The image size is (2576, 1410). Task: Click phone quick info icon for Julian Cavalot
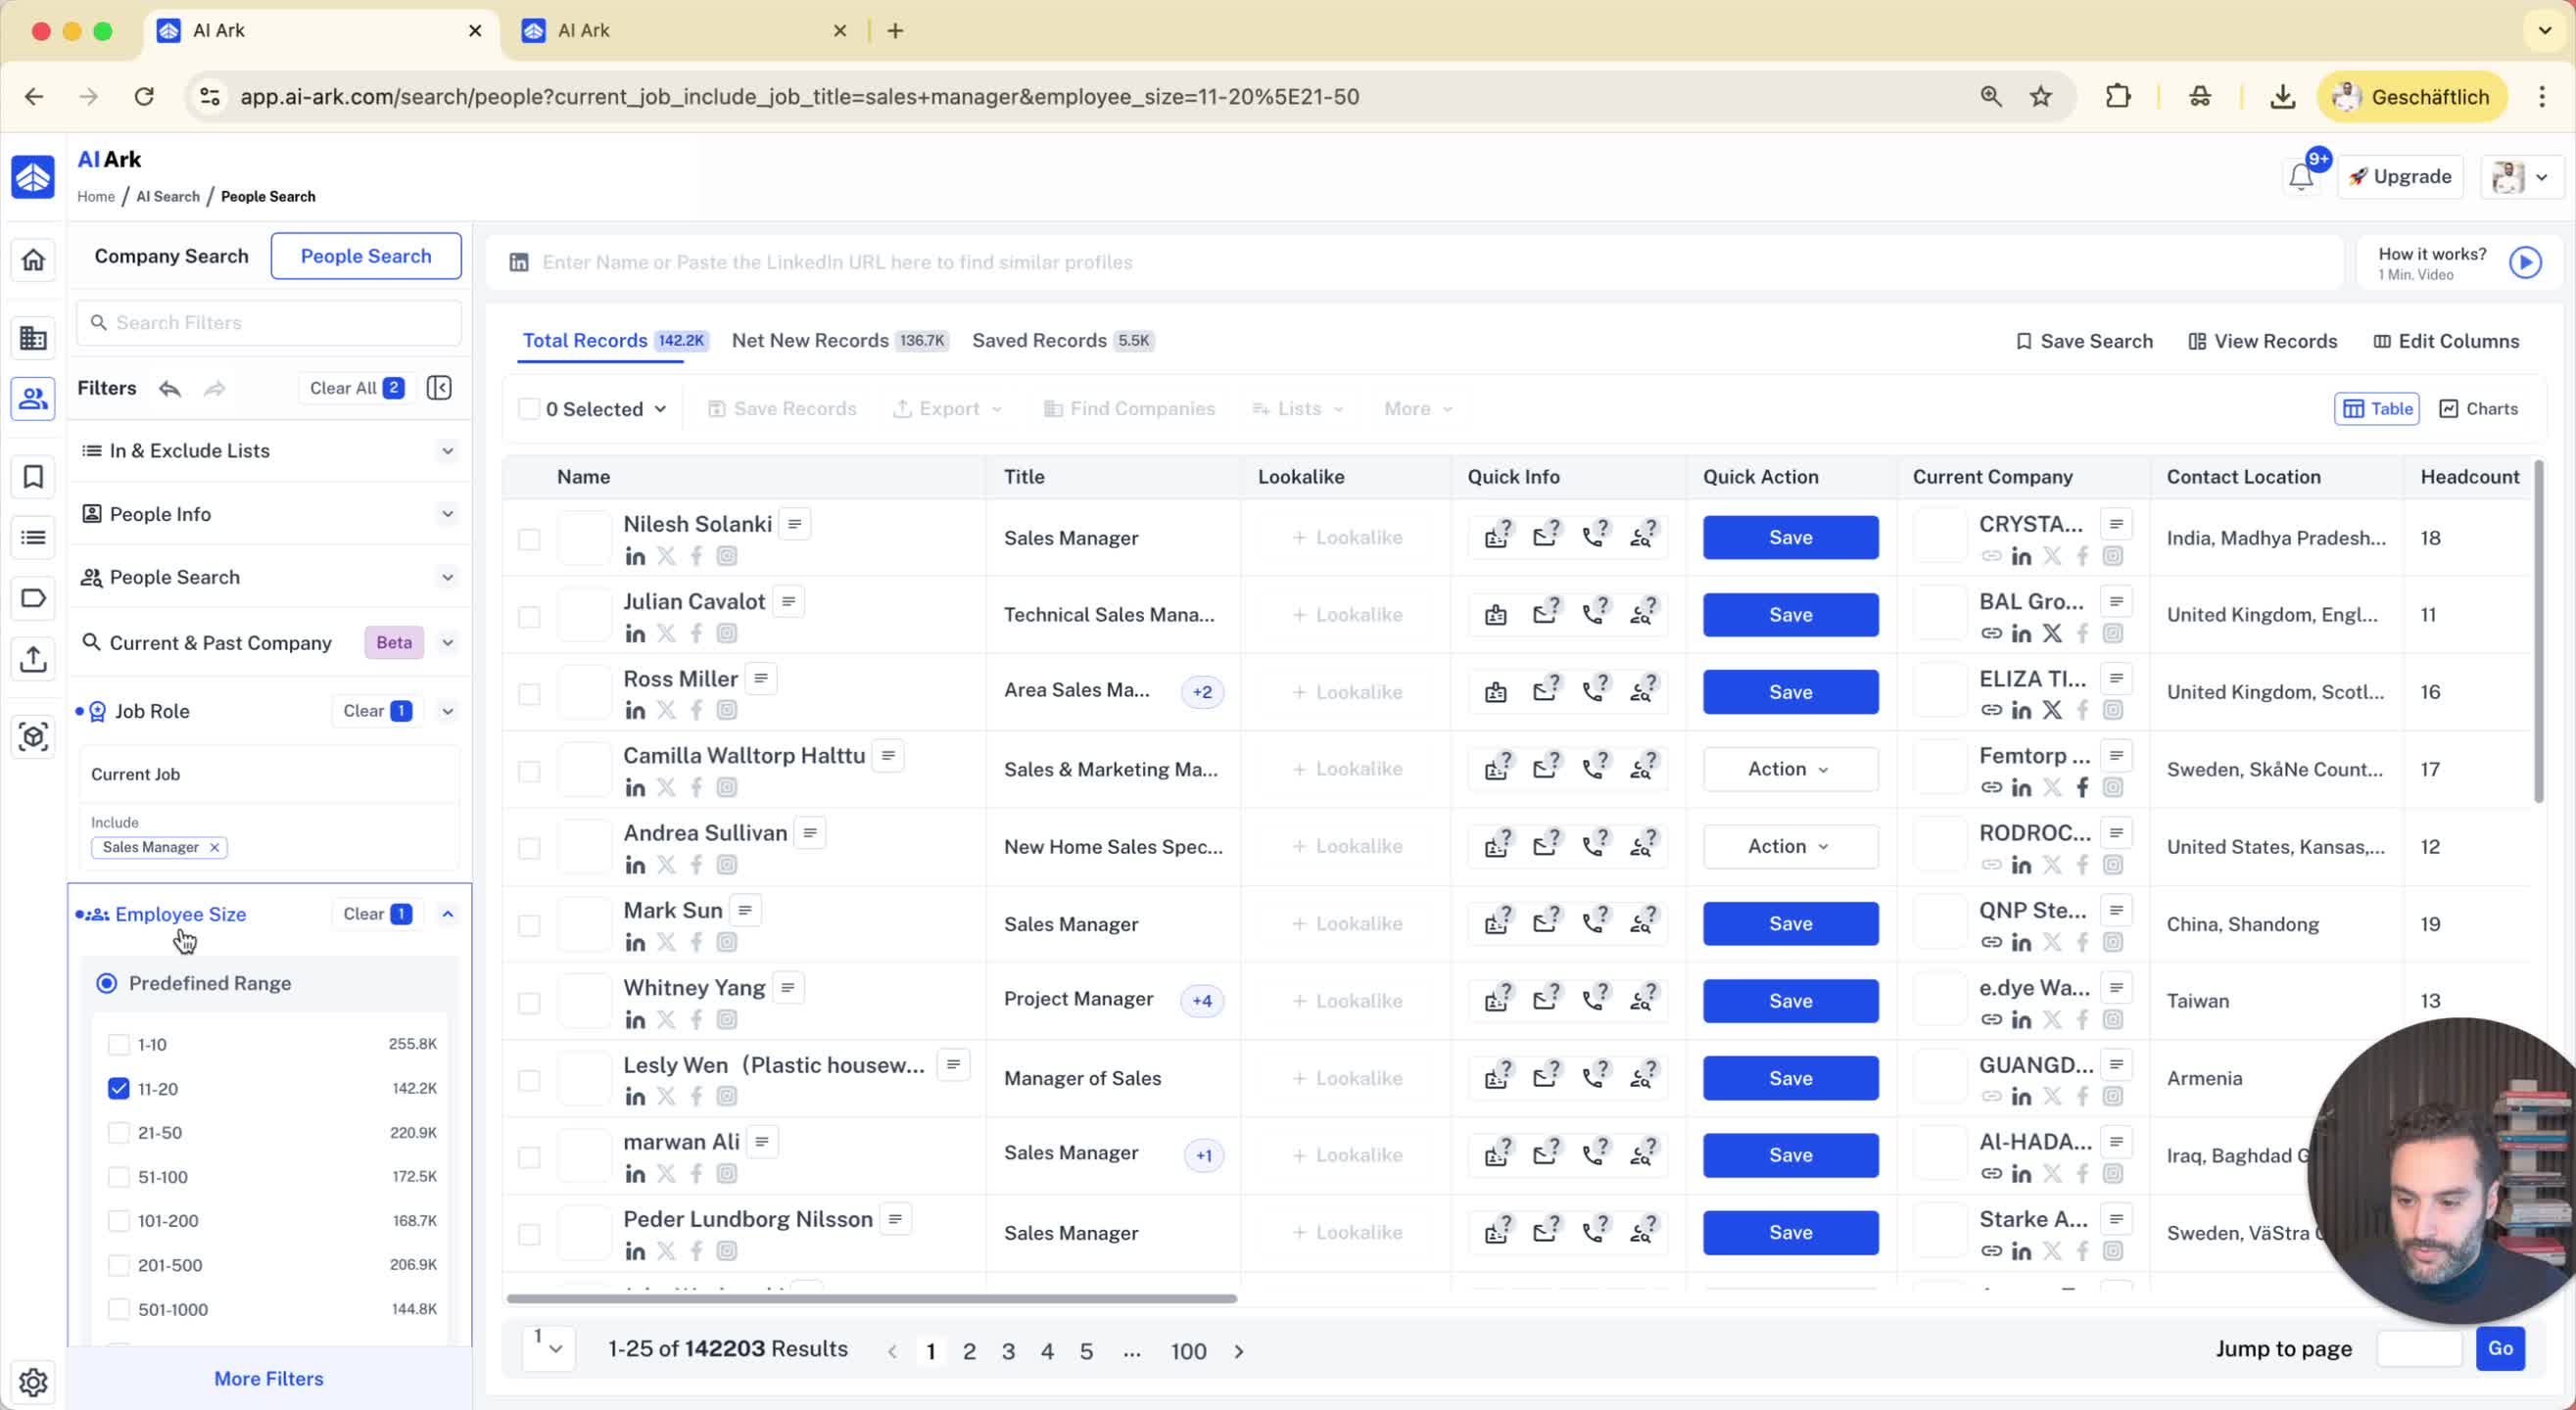[x=1594, y=613]
